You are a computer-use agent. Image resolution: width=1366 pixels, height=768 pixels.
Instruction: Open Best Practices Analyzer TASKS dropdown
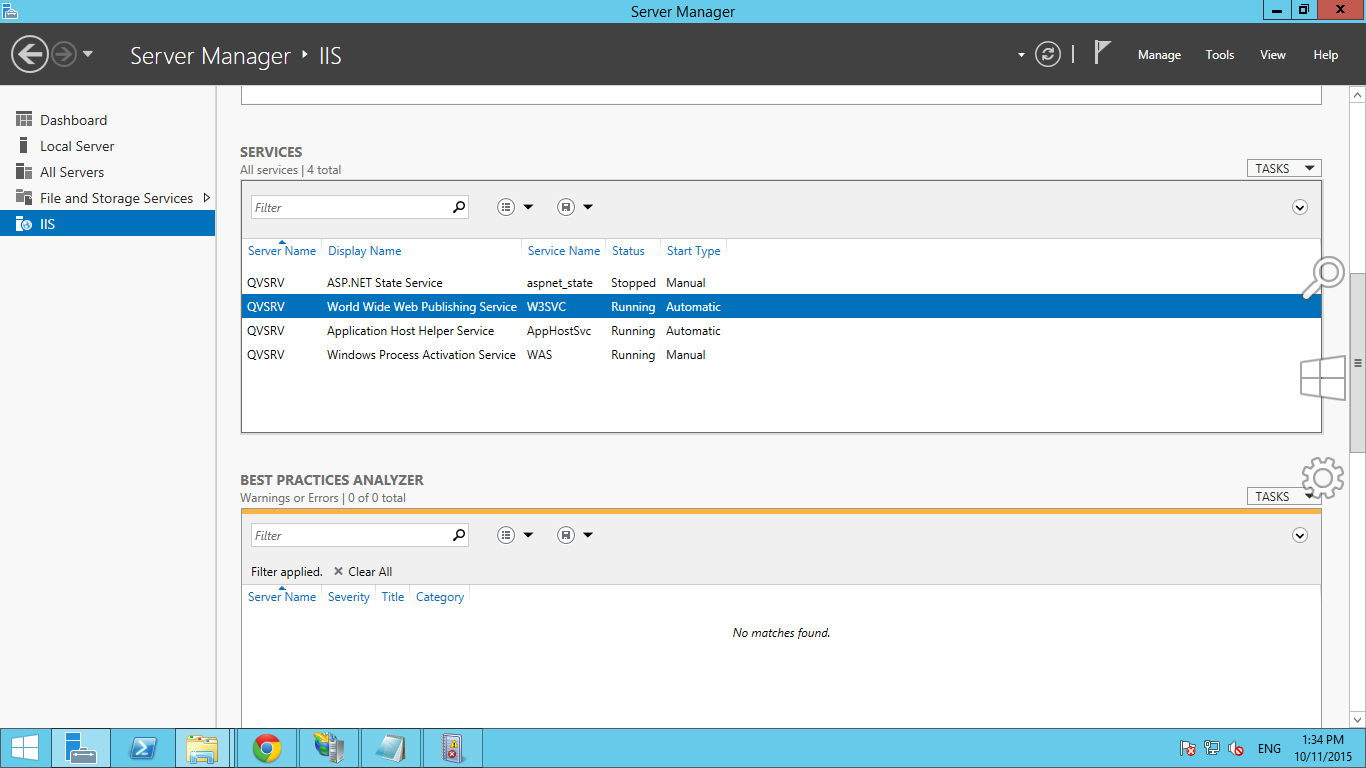click(x=1284, y=496)
